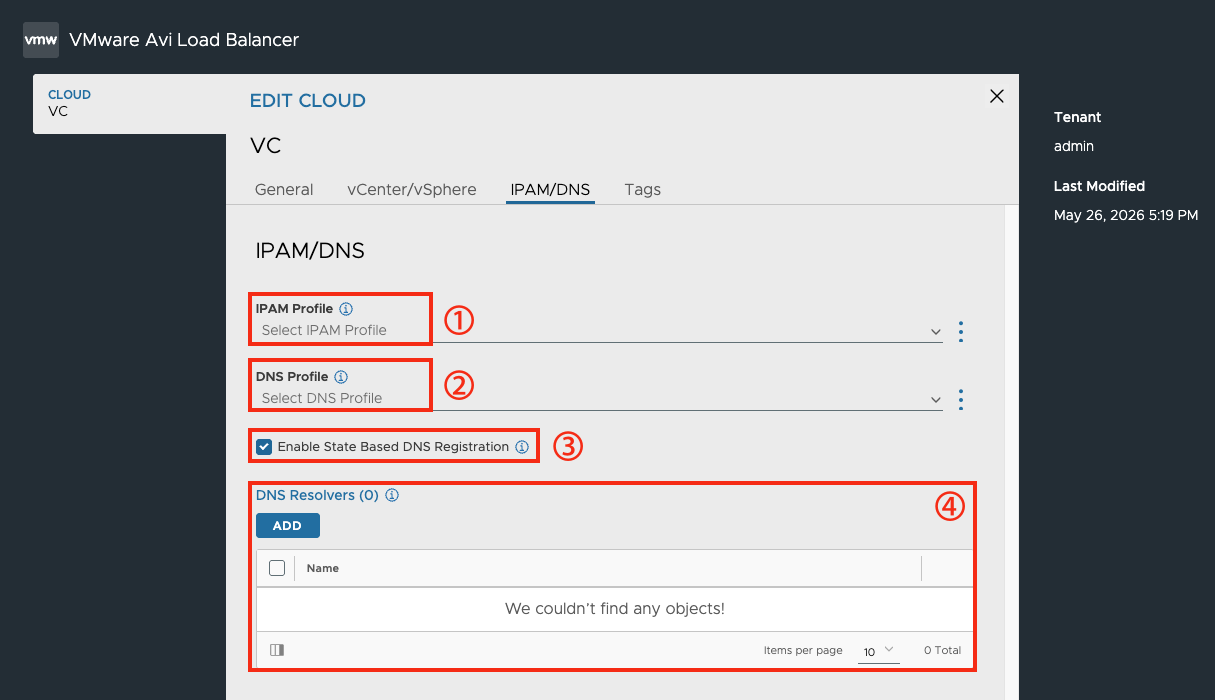
Task: Sort table by Name column header
Action: (323, 568)
